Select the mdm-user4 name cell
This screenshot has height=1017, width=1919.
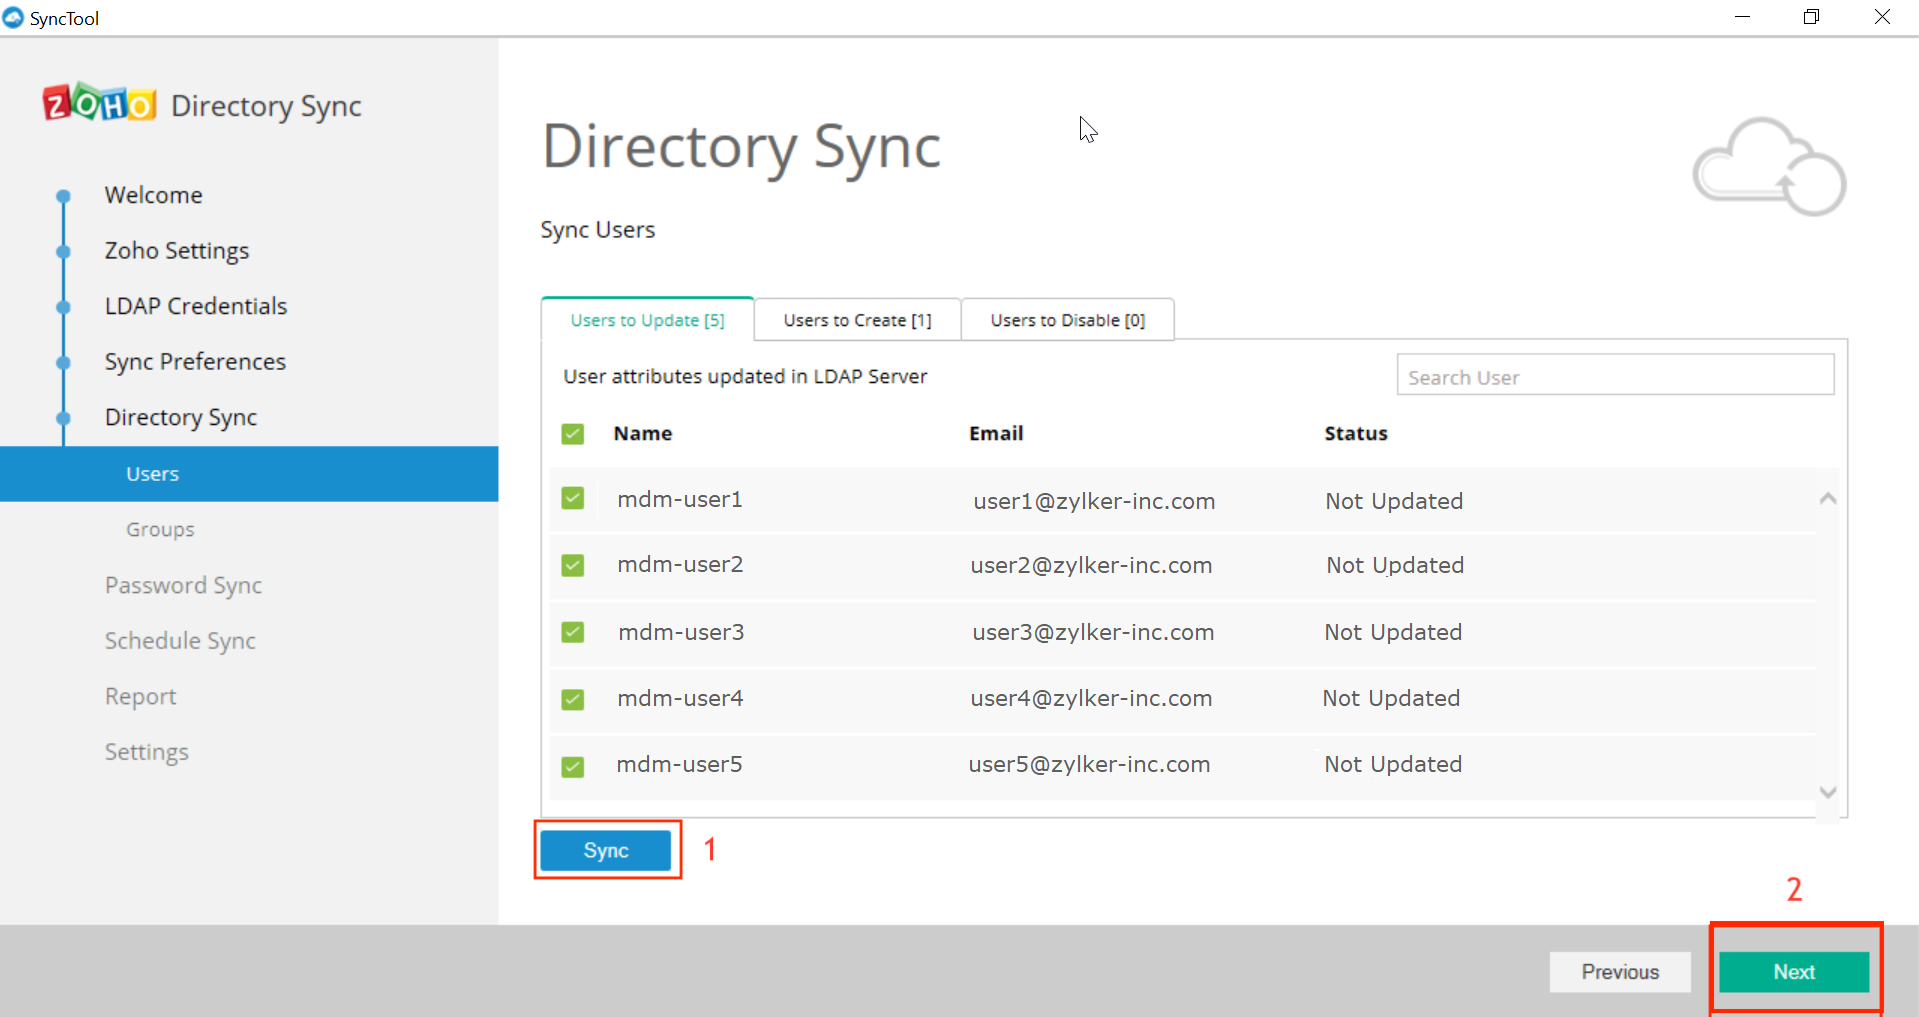tap(680, 698)
